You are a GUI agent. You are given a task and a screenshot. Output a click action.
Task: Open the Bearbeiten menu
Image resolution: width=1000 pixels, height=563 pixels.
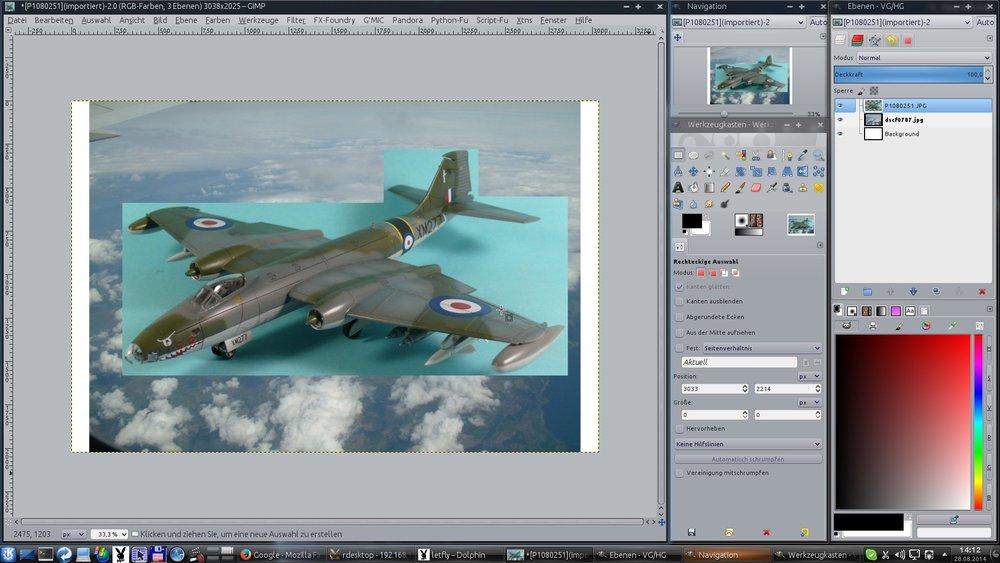point(54,20)
